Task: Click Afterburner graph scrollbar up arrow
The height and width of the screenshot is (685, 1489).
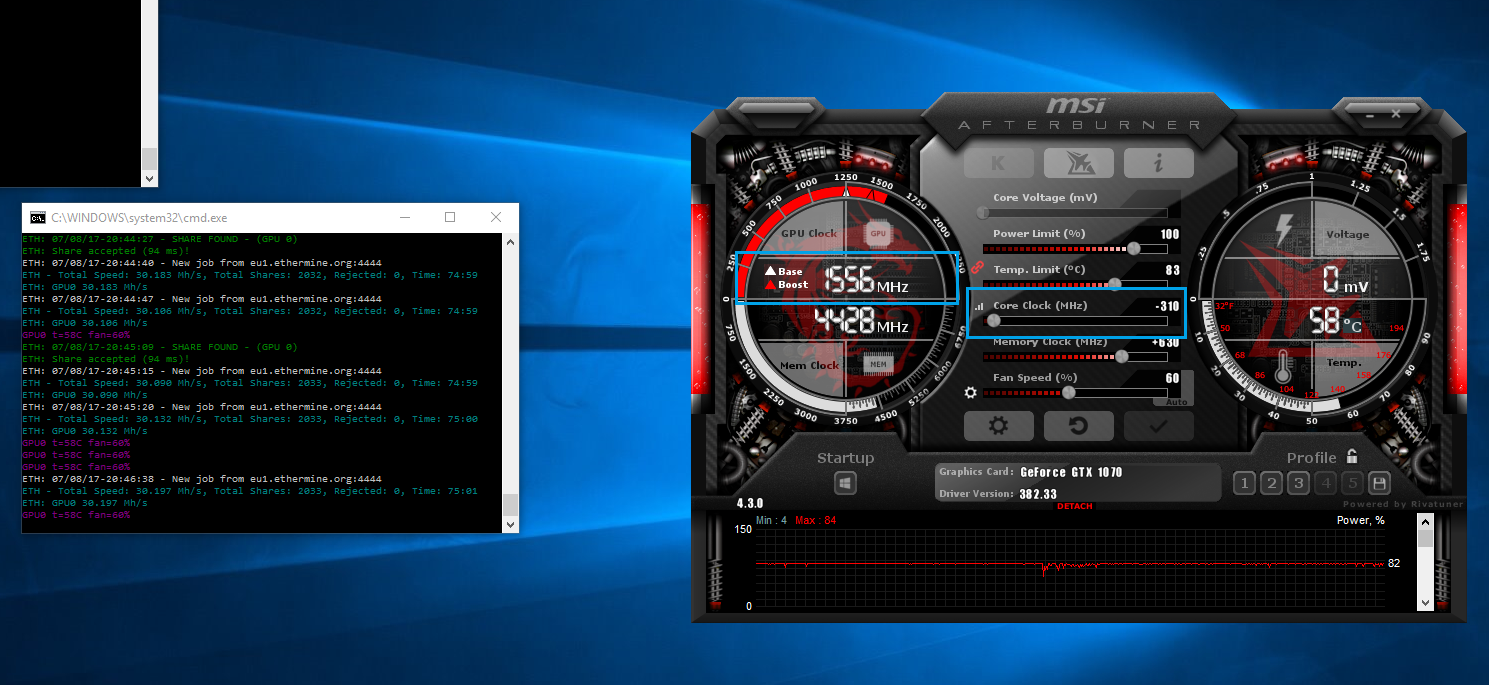Action: pos(1425,523)
